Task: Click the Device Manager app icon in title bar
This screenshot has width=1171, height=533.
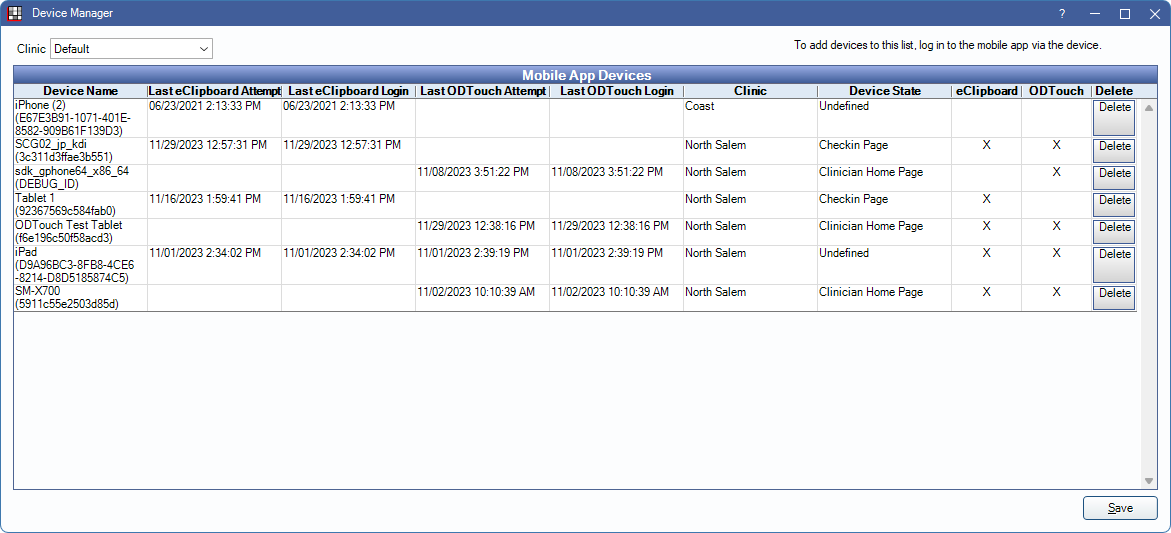Action: pyautogui.click(x=15, y=13)
